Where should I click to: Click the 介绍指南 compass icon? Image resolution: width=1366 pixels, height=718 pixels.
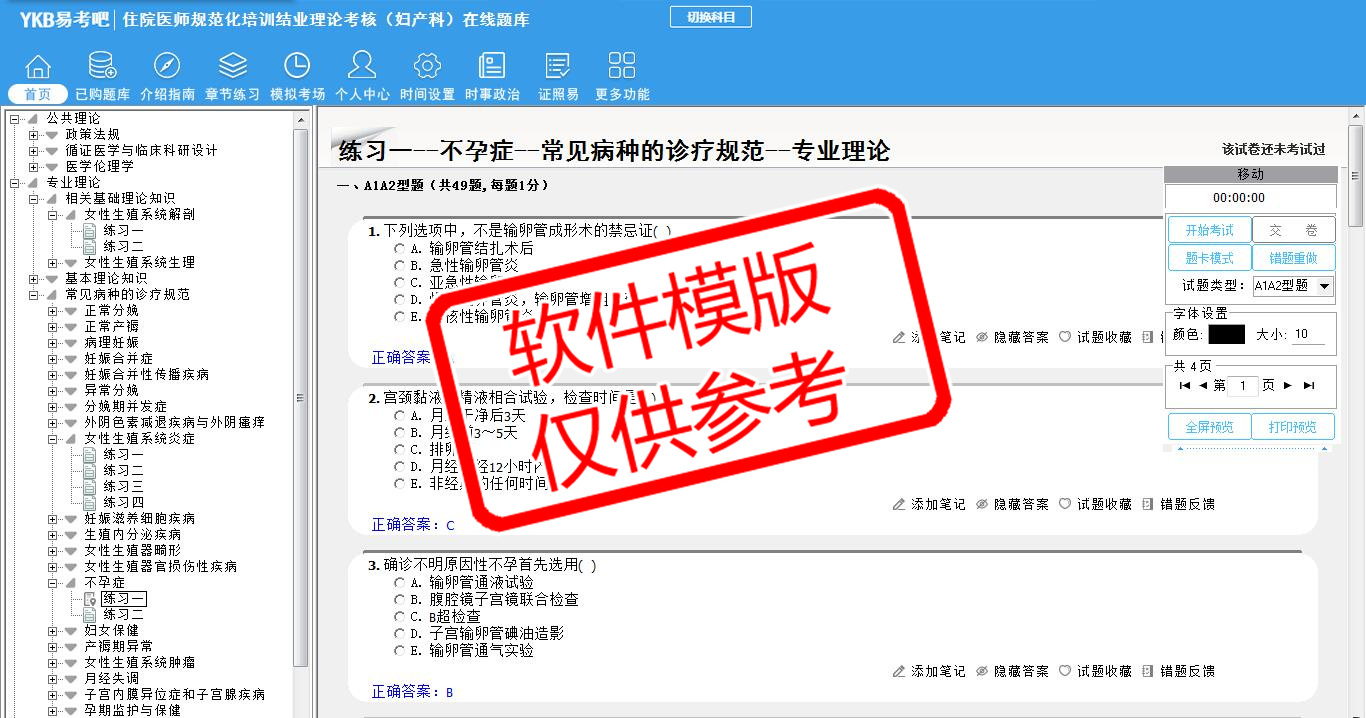click(x=167, y=67)
